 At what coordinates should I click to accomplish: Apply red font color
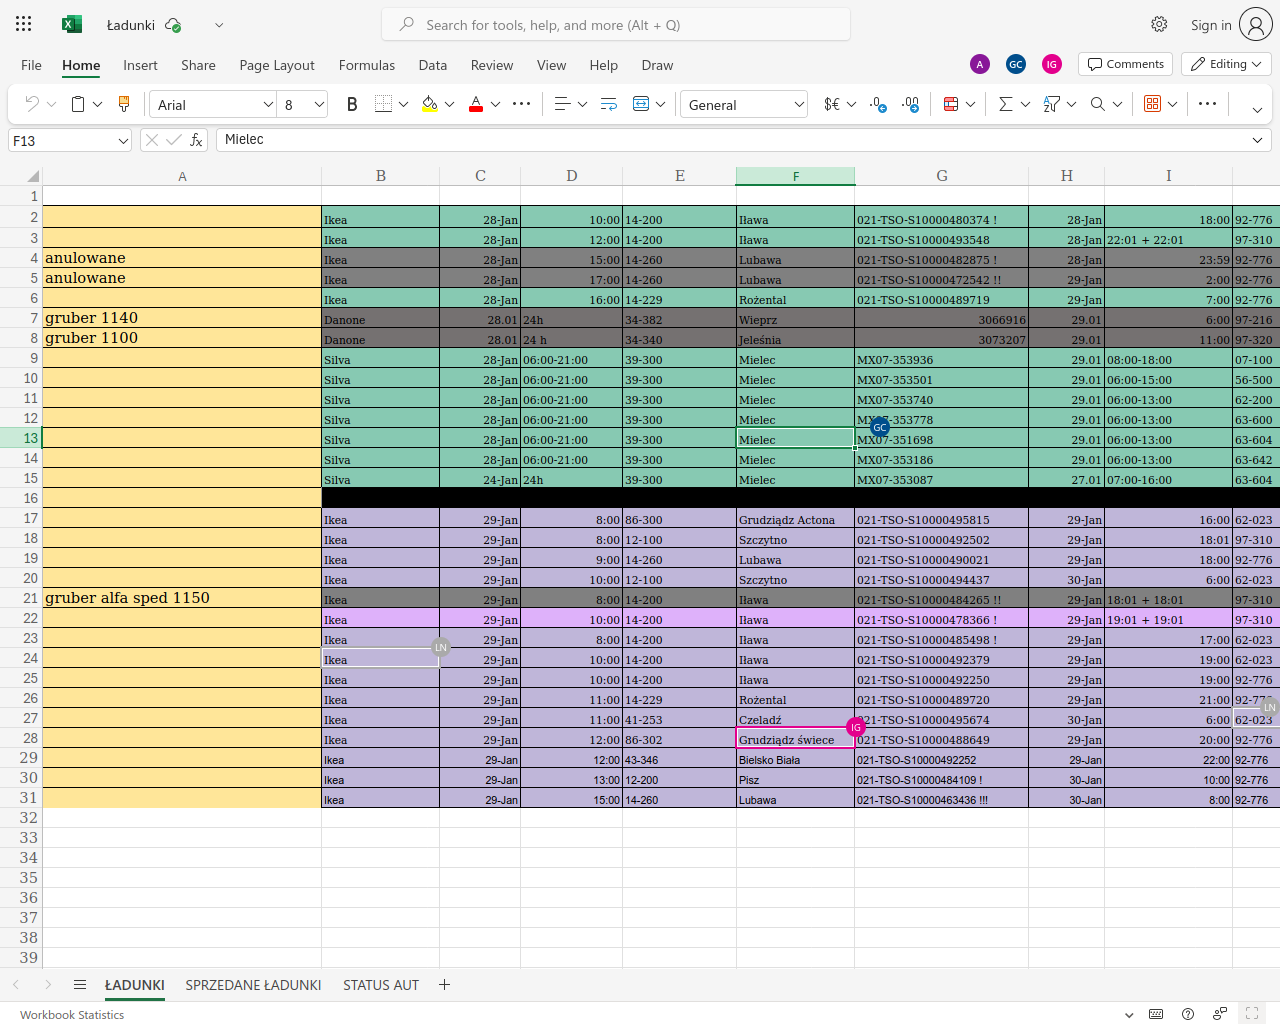[476, 104]
